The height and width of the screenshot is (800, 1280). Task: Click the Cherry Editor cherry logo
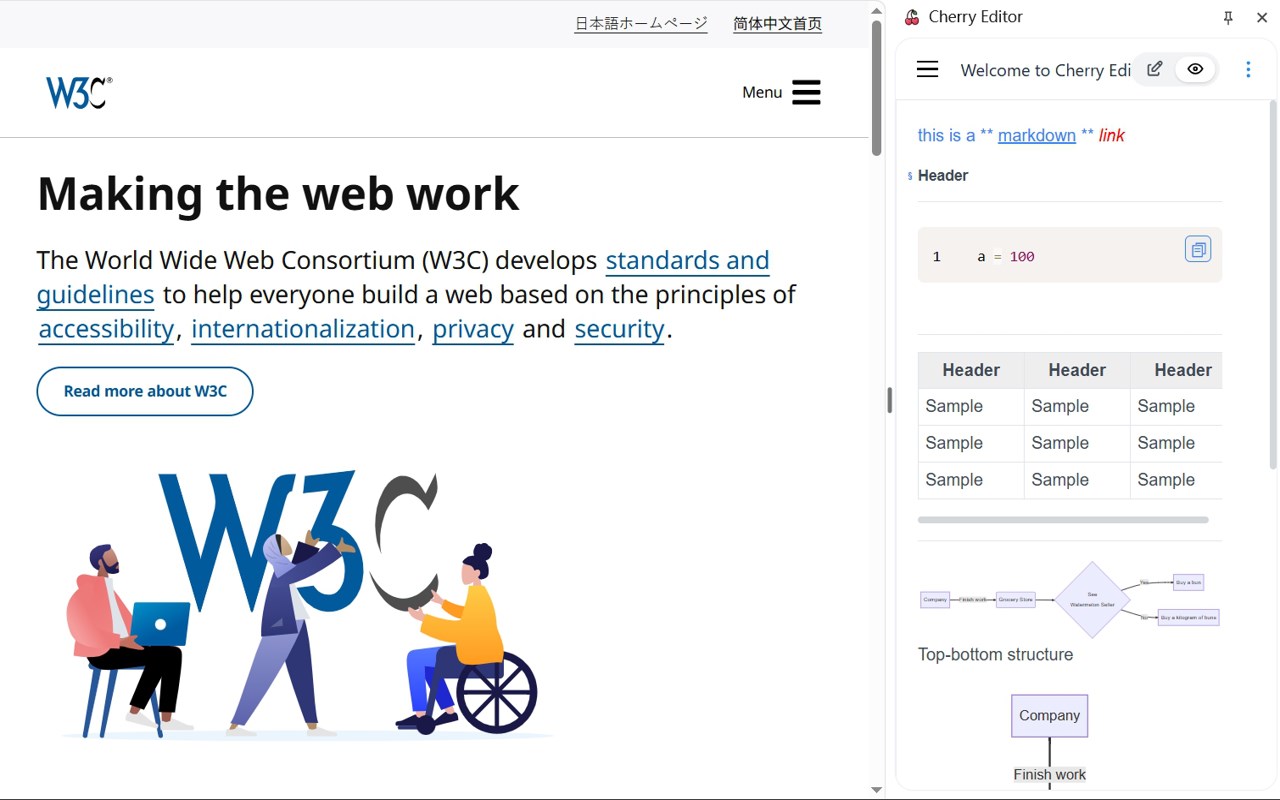coord(912,17)
